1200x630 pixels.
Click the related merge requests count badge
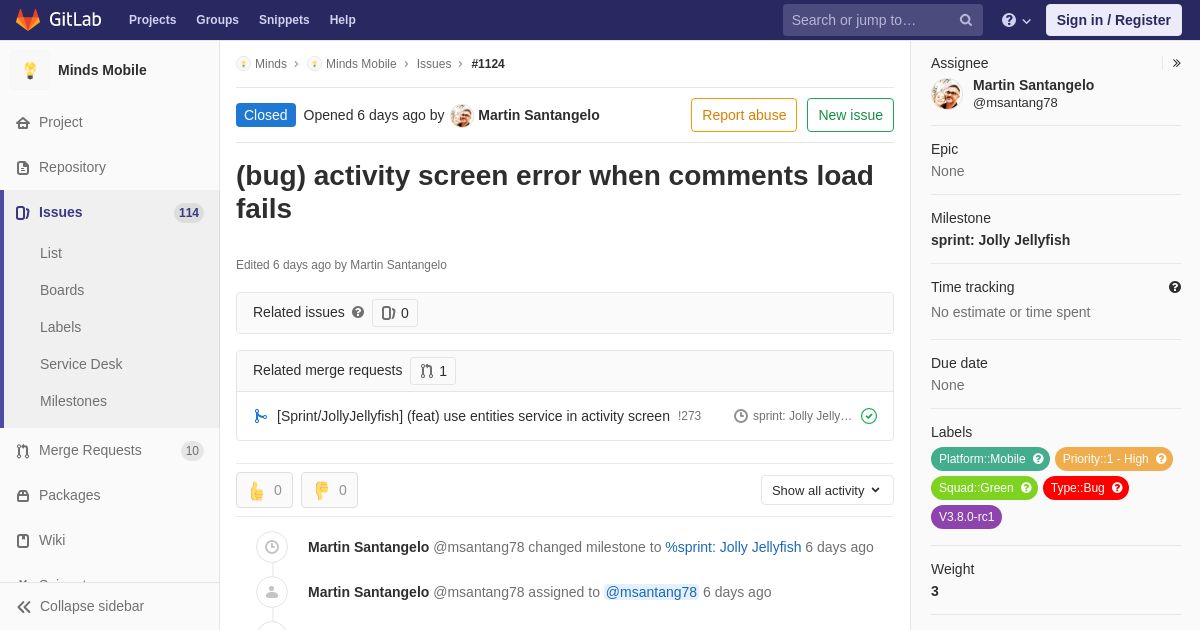433,371
